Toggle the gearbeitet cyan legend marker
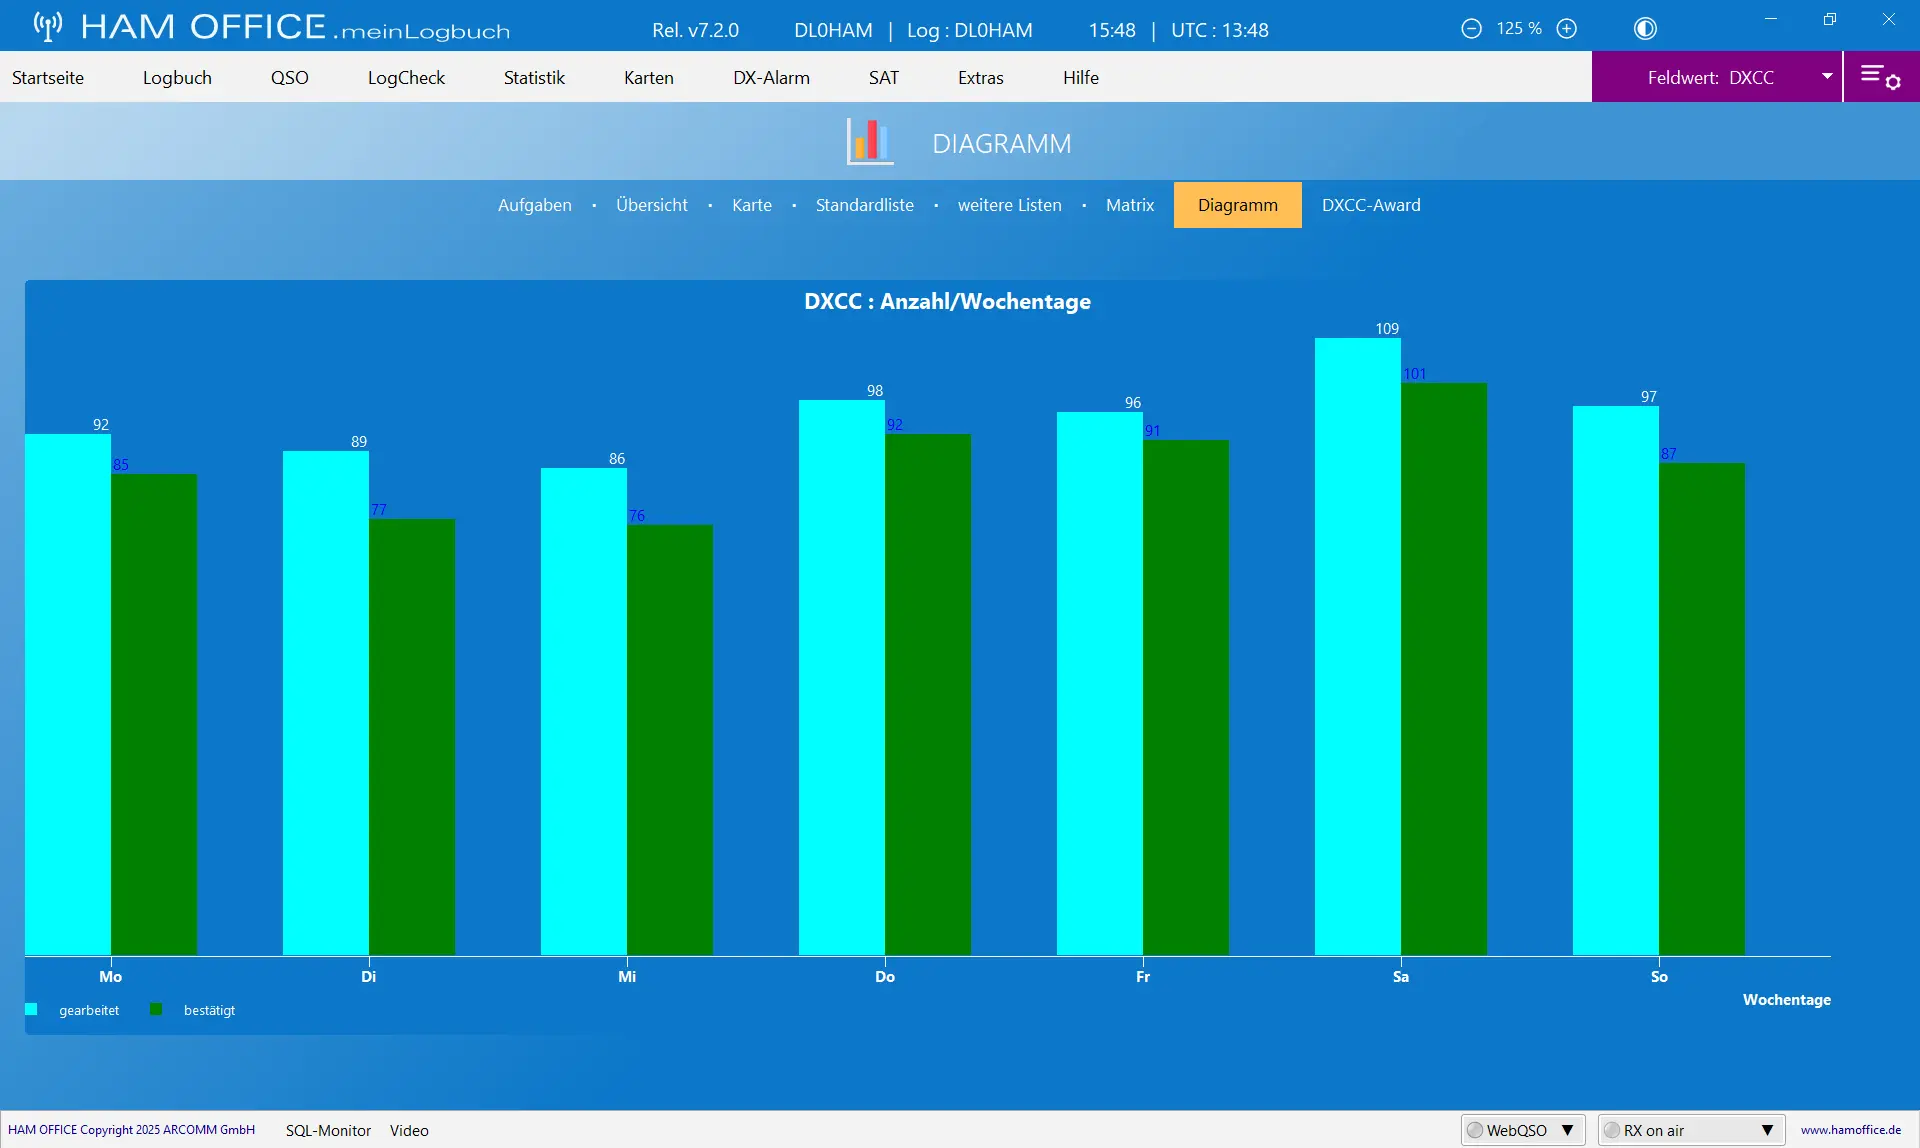Viewport: 1920px width, 1148px height. (x=31, y=1010)
